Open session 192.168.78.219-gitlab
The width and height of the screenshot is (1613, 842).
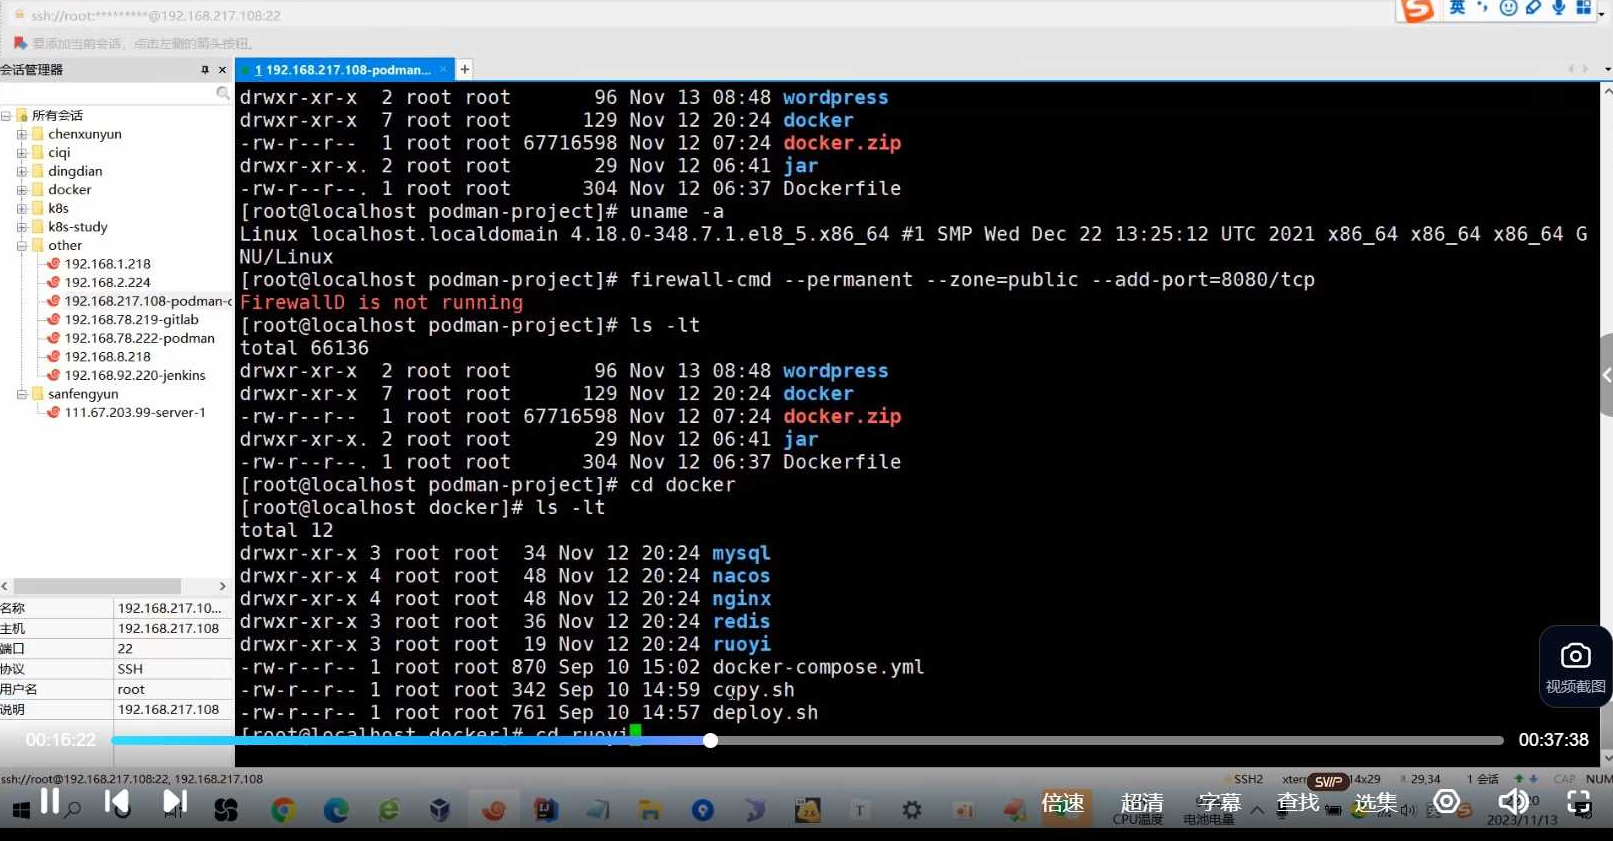(131, 320)
